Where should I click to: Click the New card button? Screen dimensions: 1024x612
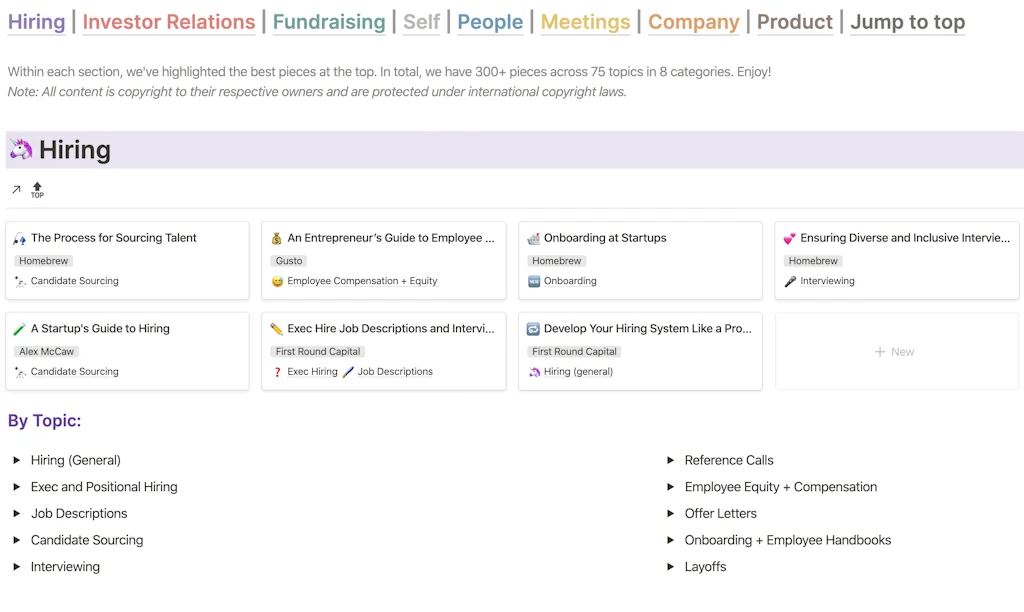tap(895, 351)
